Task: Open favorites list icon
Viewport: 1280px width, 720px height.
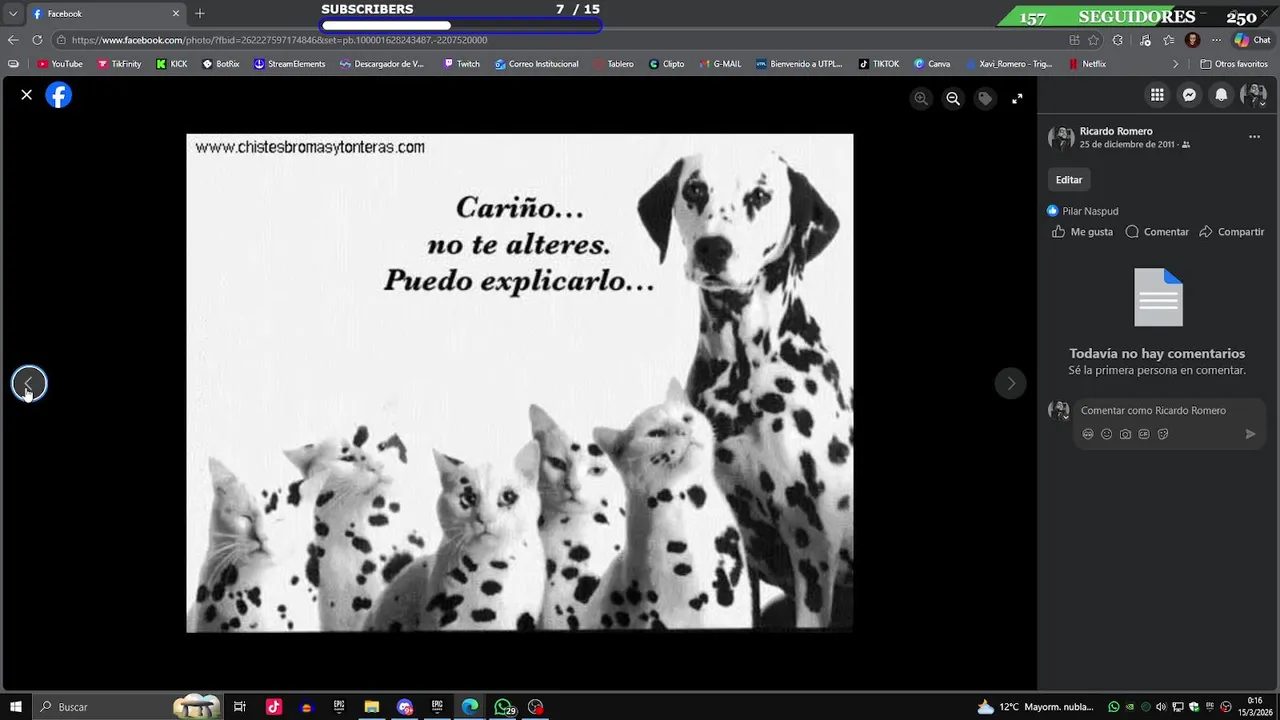Action: tap(1168, 40)
